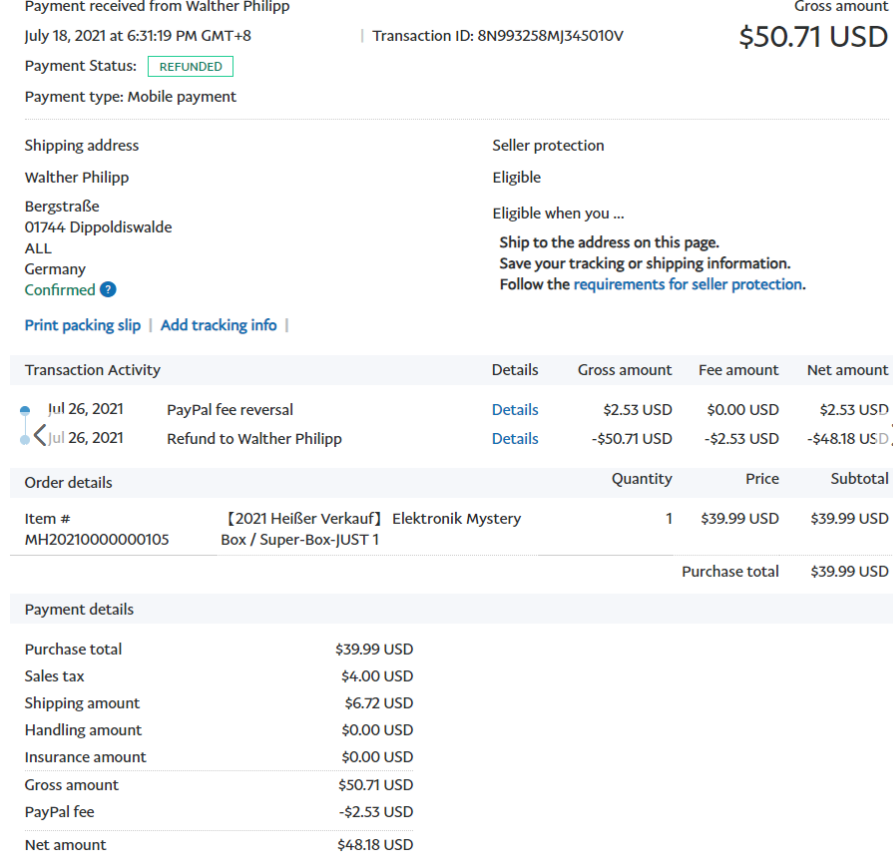Click the PayPal fee reversal activity row label
Viewport: 893px width, 862px height.
point(230,410)
